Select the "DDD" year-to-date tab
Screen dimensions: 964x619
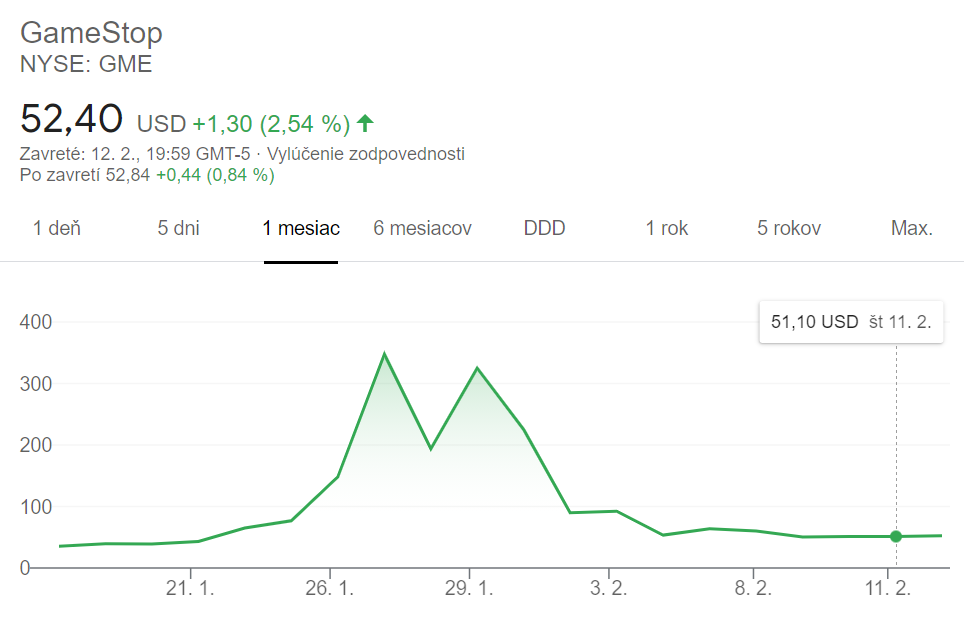coord(544,228)
